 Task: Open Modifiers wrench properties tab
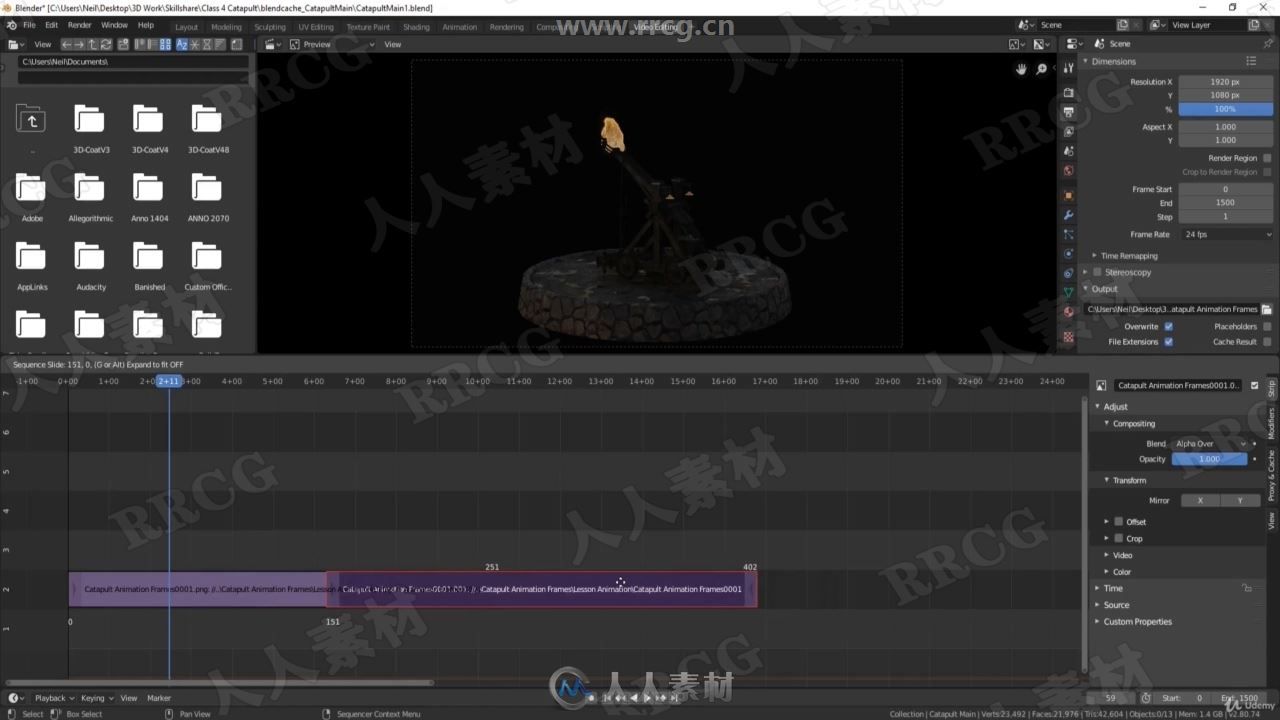coord(1069,215)
